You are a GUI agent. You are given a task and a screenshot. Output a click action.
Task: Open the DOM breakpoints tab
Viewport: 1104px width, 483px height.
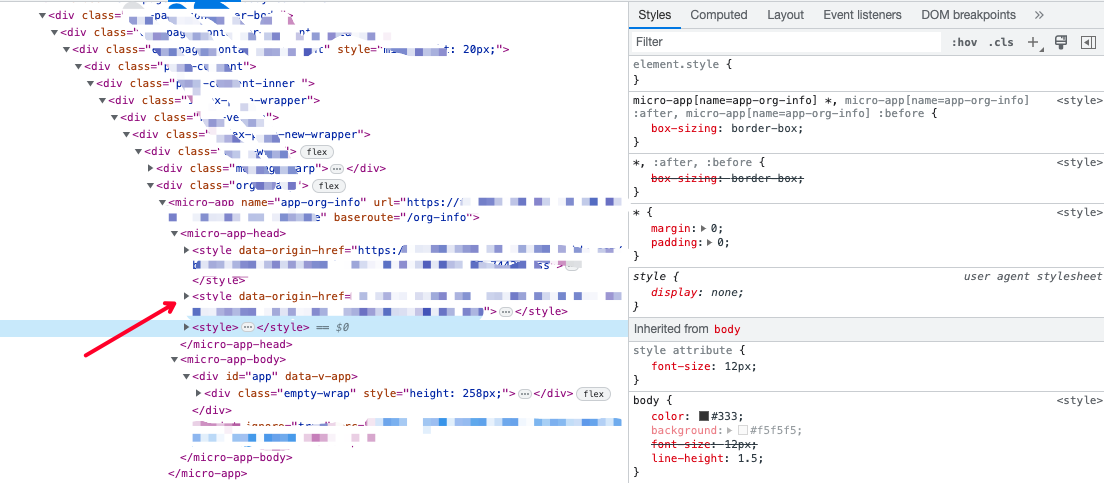[x=968, y=15]
